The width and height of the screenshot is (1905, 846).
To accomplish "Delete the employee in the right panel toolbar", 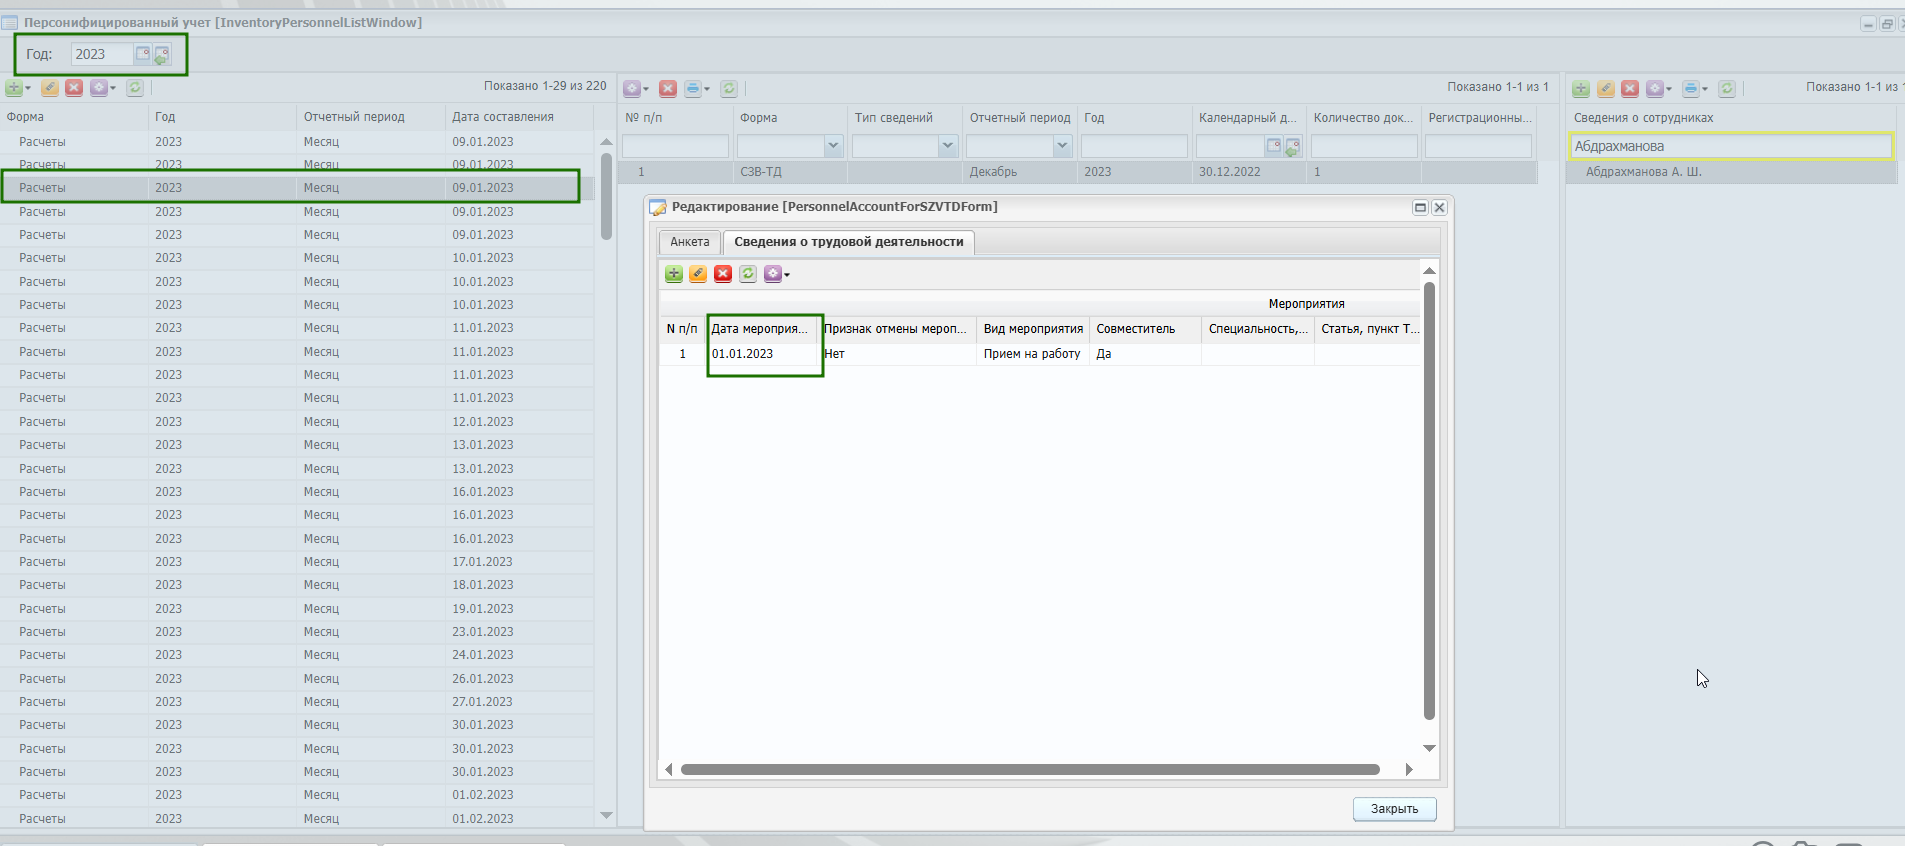I will [1630, 89].
